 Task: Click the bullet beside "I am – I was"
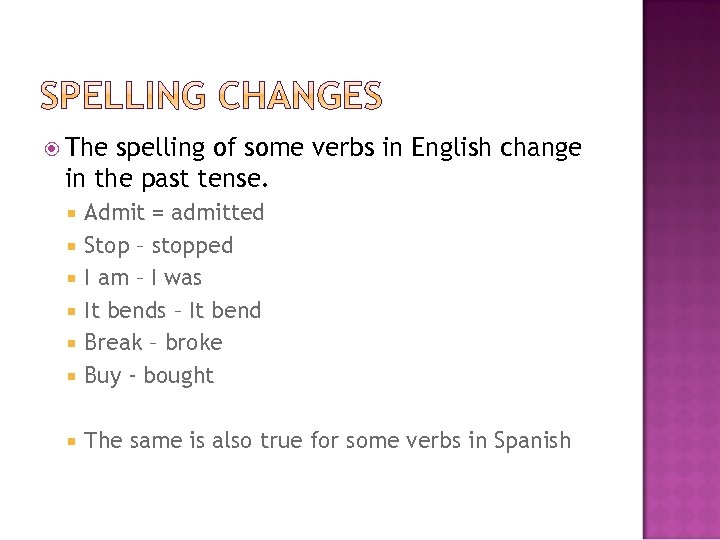(x=72, y=278)
